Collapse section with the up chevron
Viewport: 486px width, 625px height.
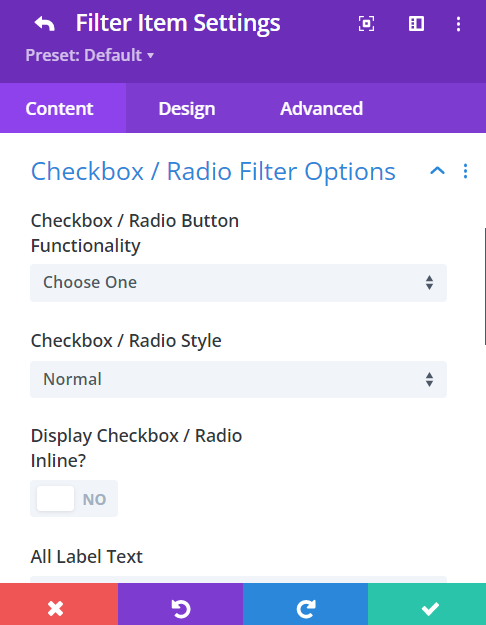[437, 171]
